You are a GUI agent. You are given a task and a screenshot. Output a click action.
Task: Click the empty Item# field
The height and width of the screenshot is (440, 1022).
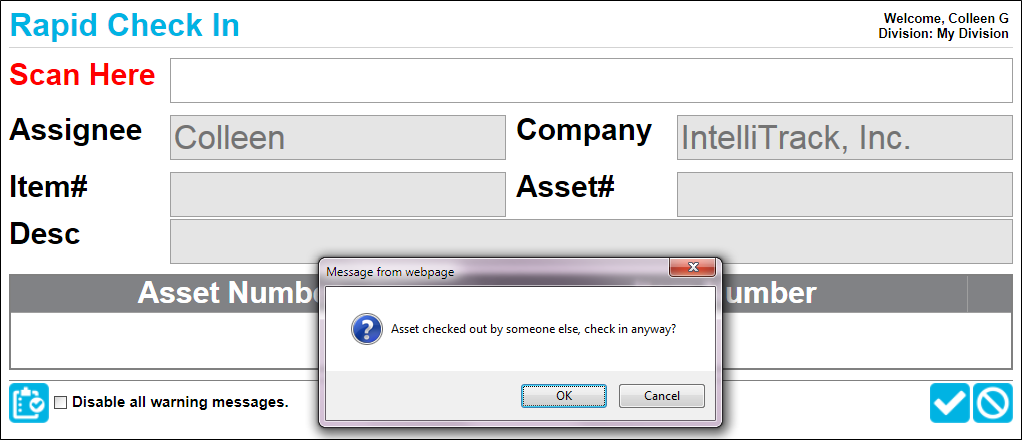click(338, 194)
